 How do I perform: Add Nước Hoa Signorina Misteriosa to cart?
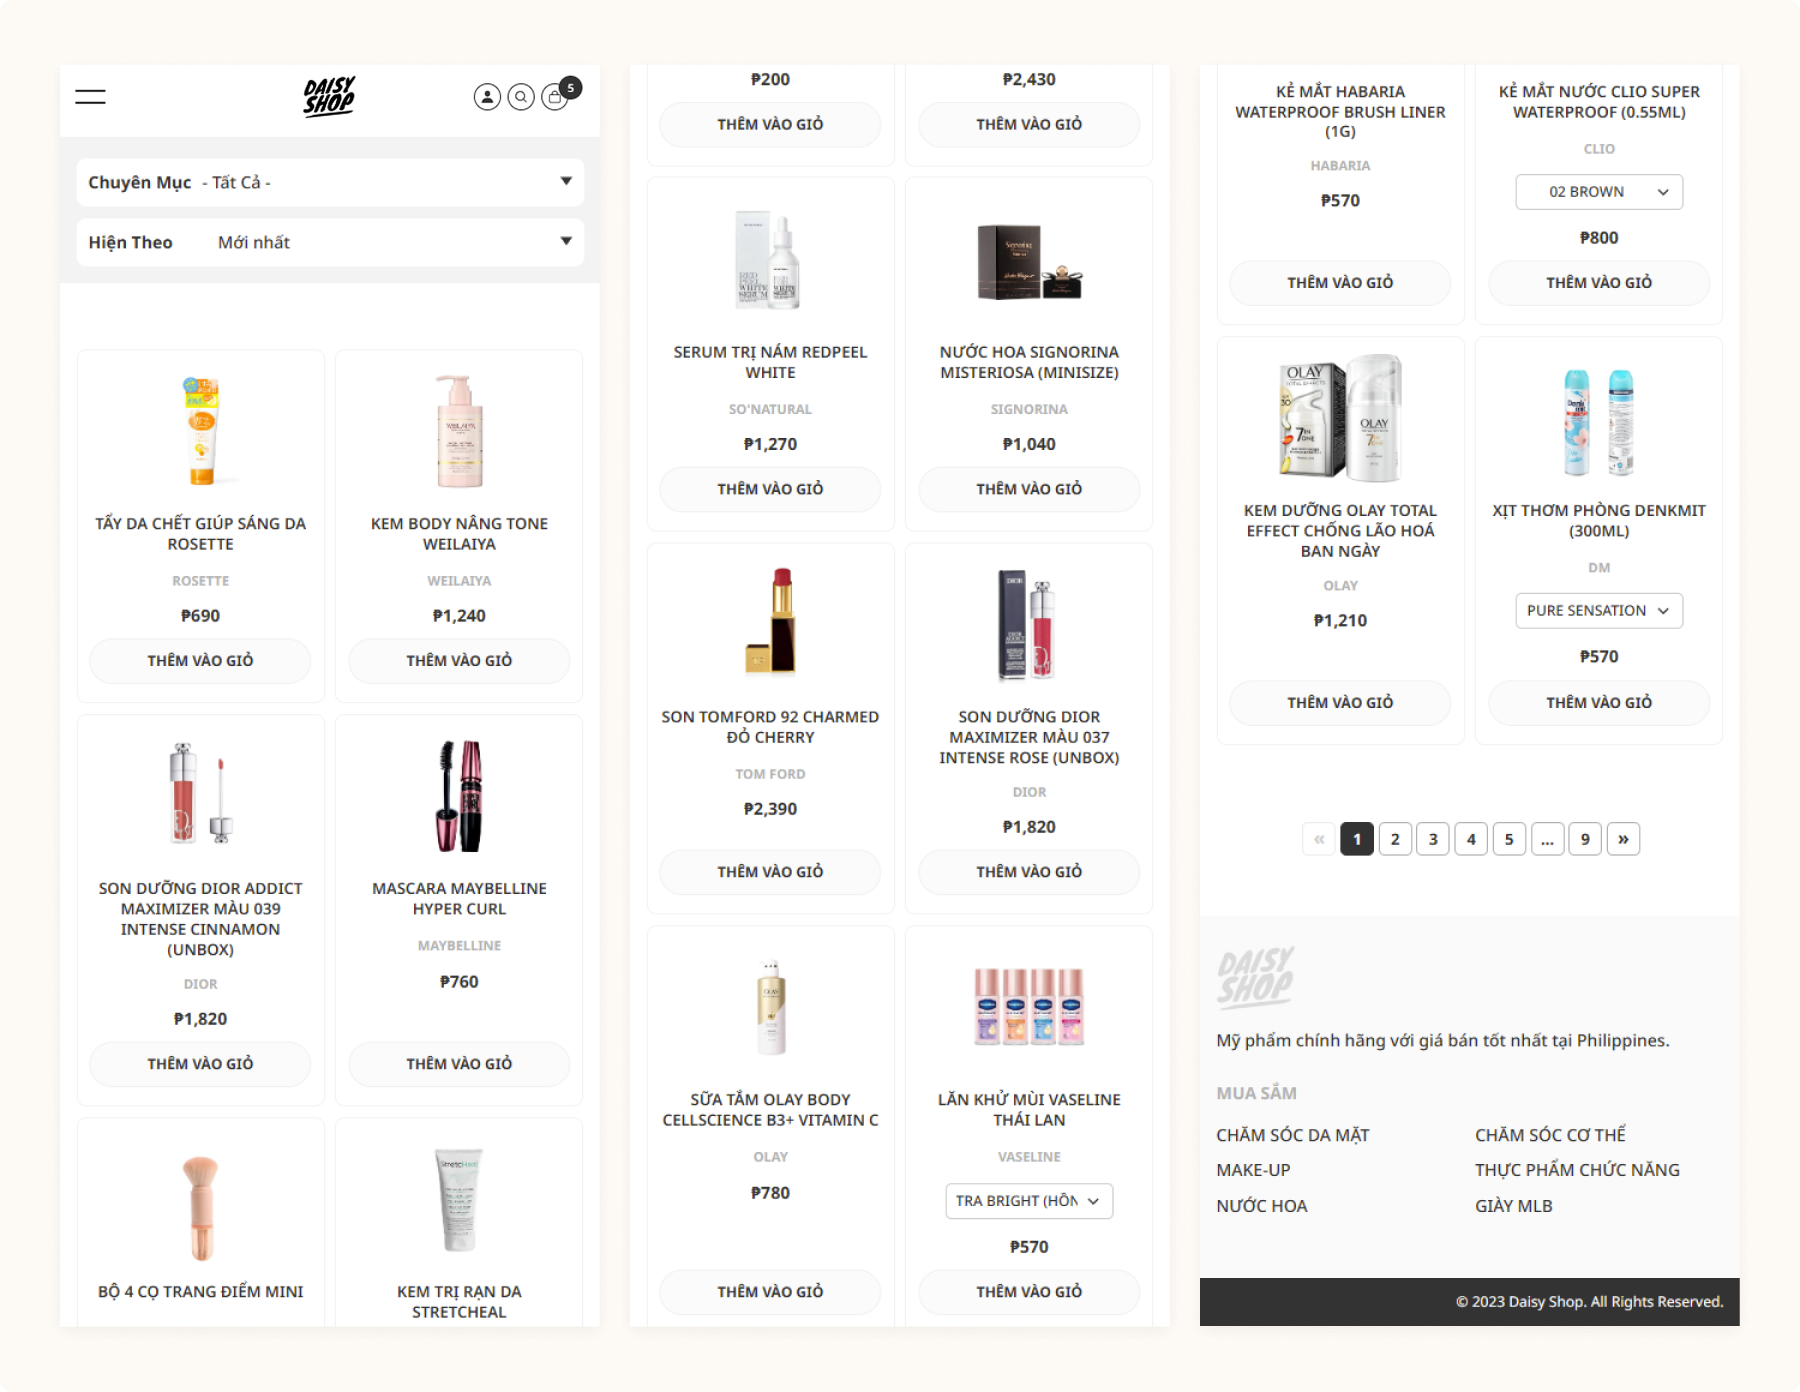[1029, 489]
